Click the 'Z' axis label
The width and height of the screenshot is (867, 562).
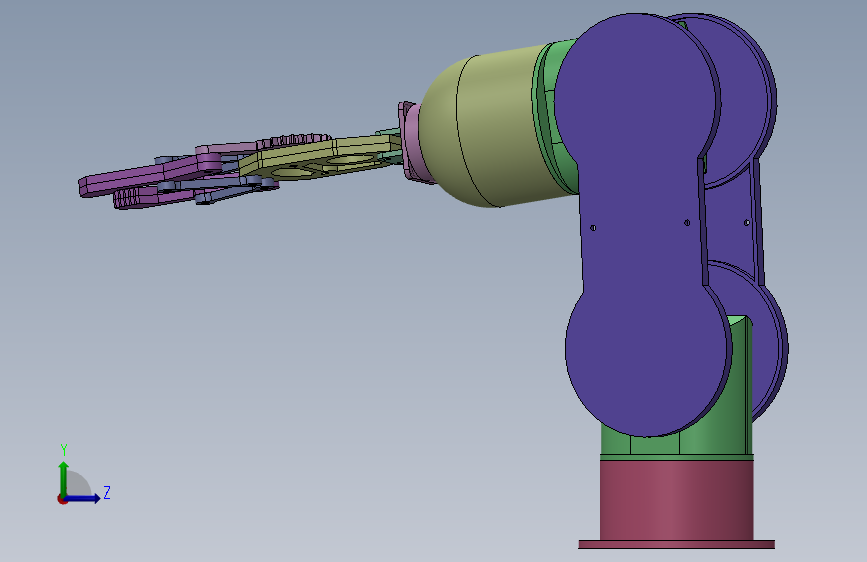(107, 492)
